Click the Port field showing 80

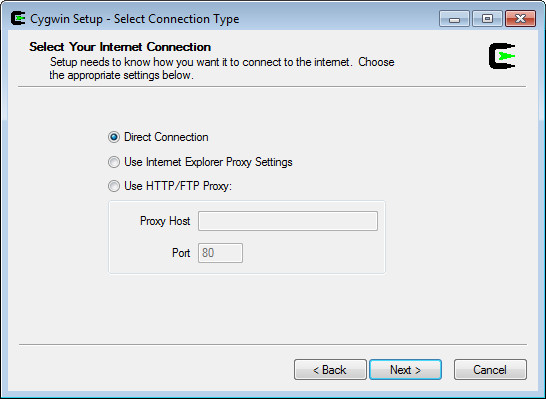(220, 253)
